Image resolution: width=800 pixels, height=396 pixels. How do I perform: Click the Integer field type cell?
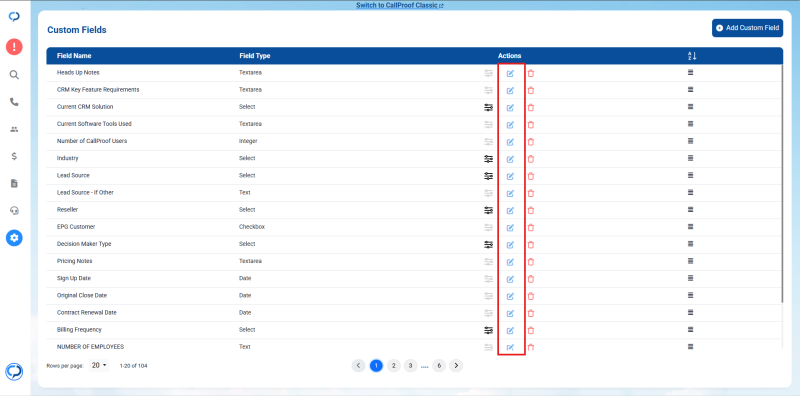[x=248, y=141]
